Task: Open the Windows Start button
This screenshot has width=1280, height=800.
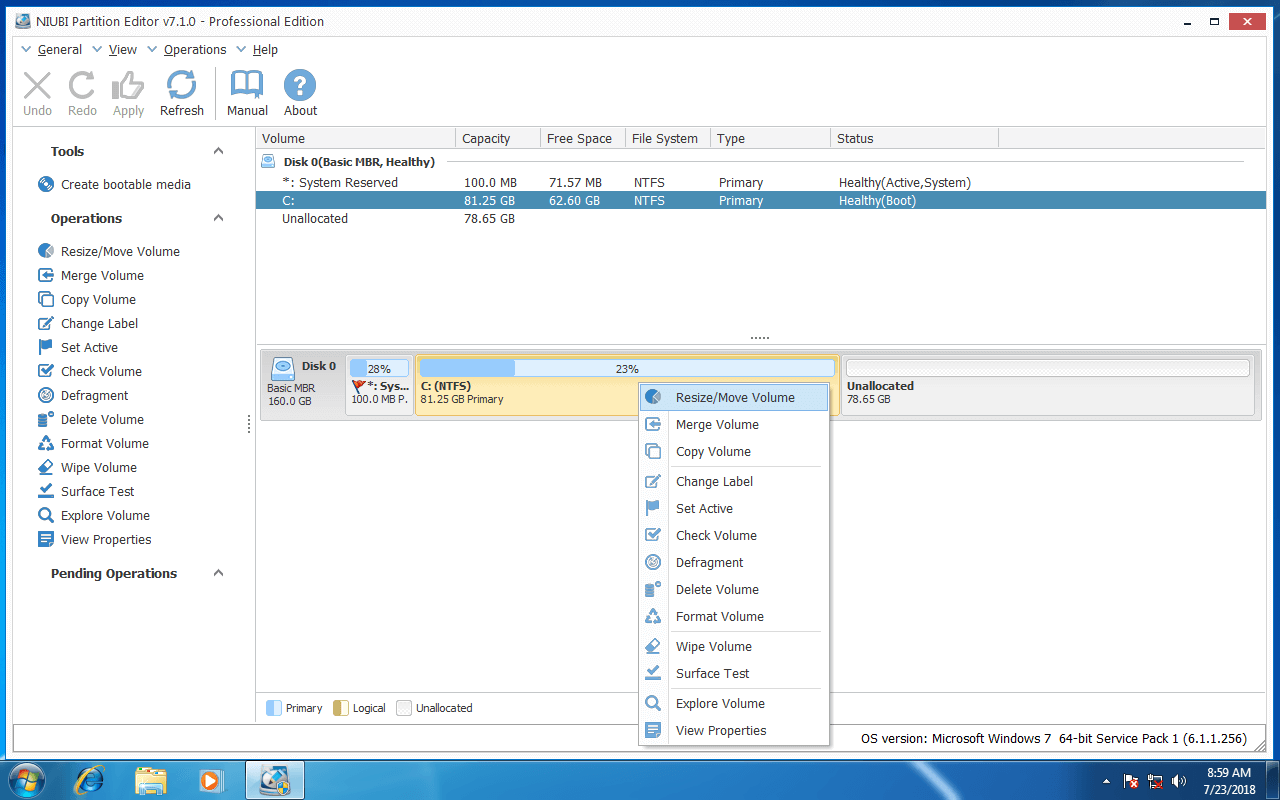Action: [x=27, y=780]
